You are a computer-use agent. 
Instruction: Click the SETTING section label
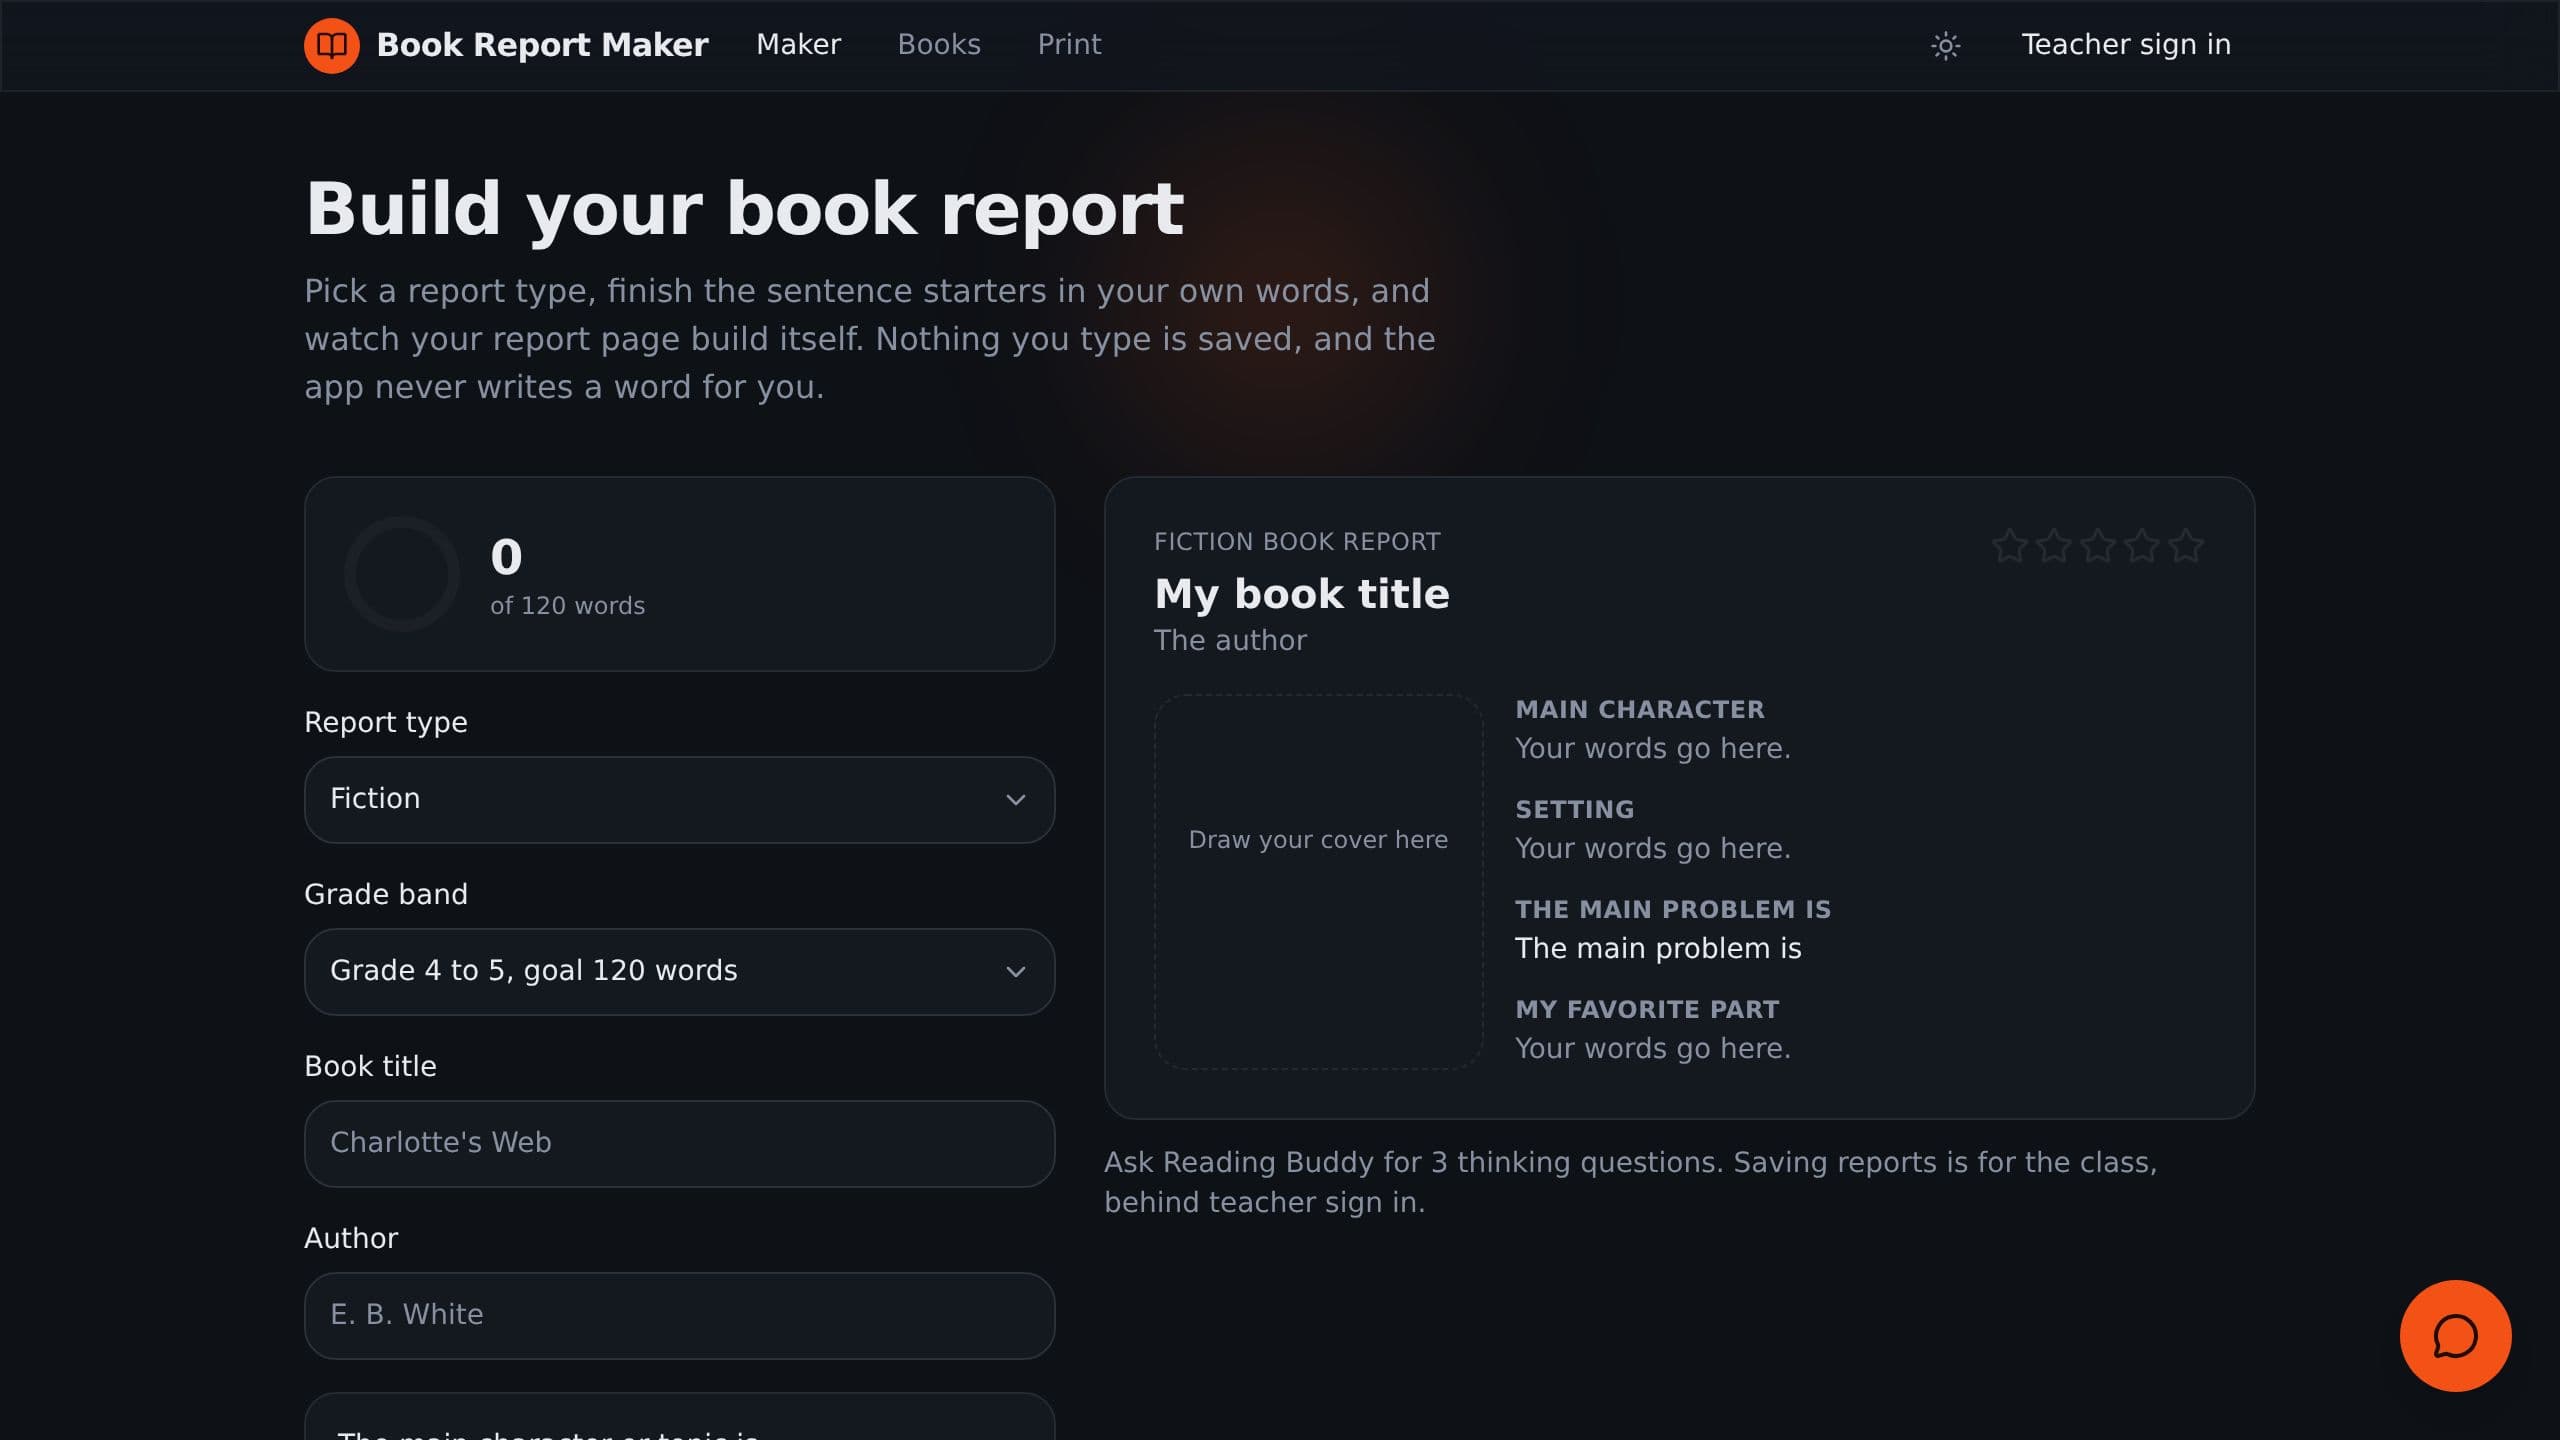[1574, 809]
